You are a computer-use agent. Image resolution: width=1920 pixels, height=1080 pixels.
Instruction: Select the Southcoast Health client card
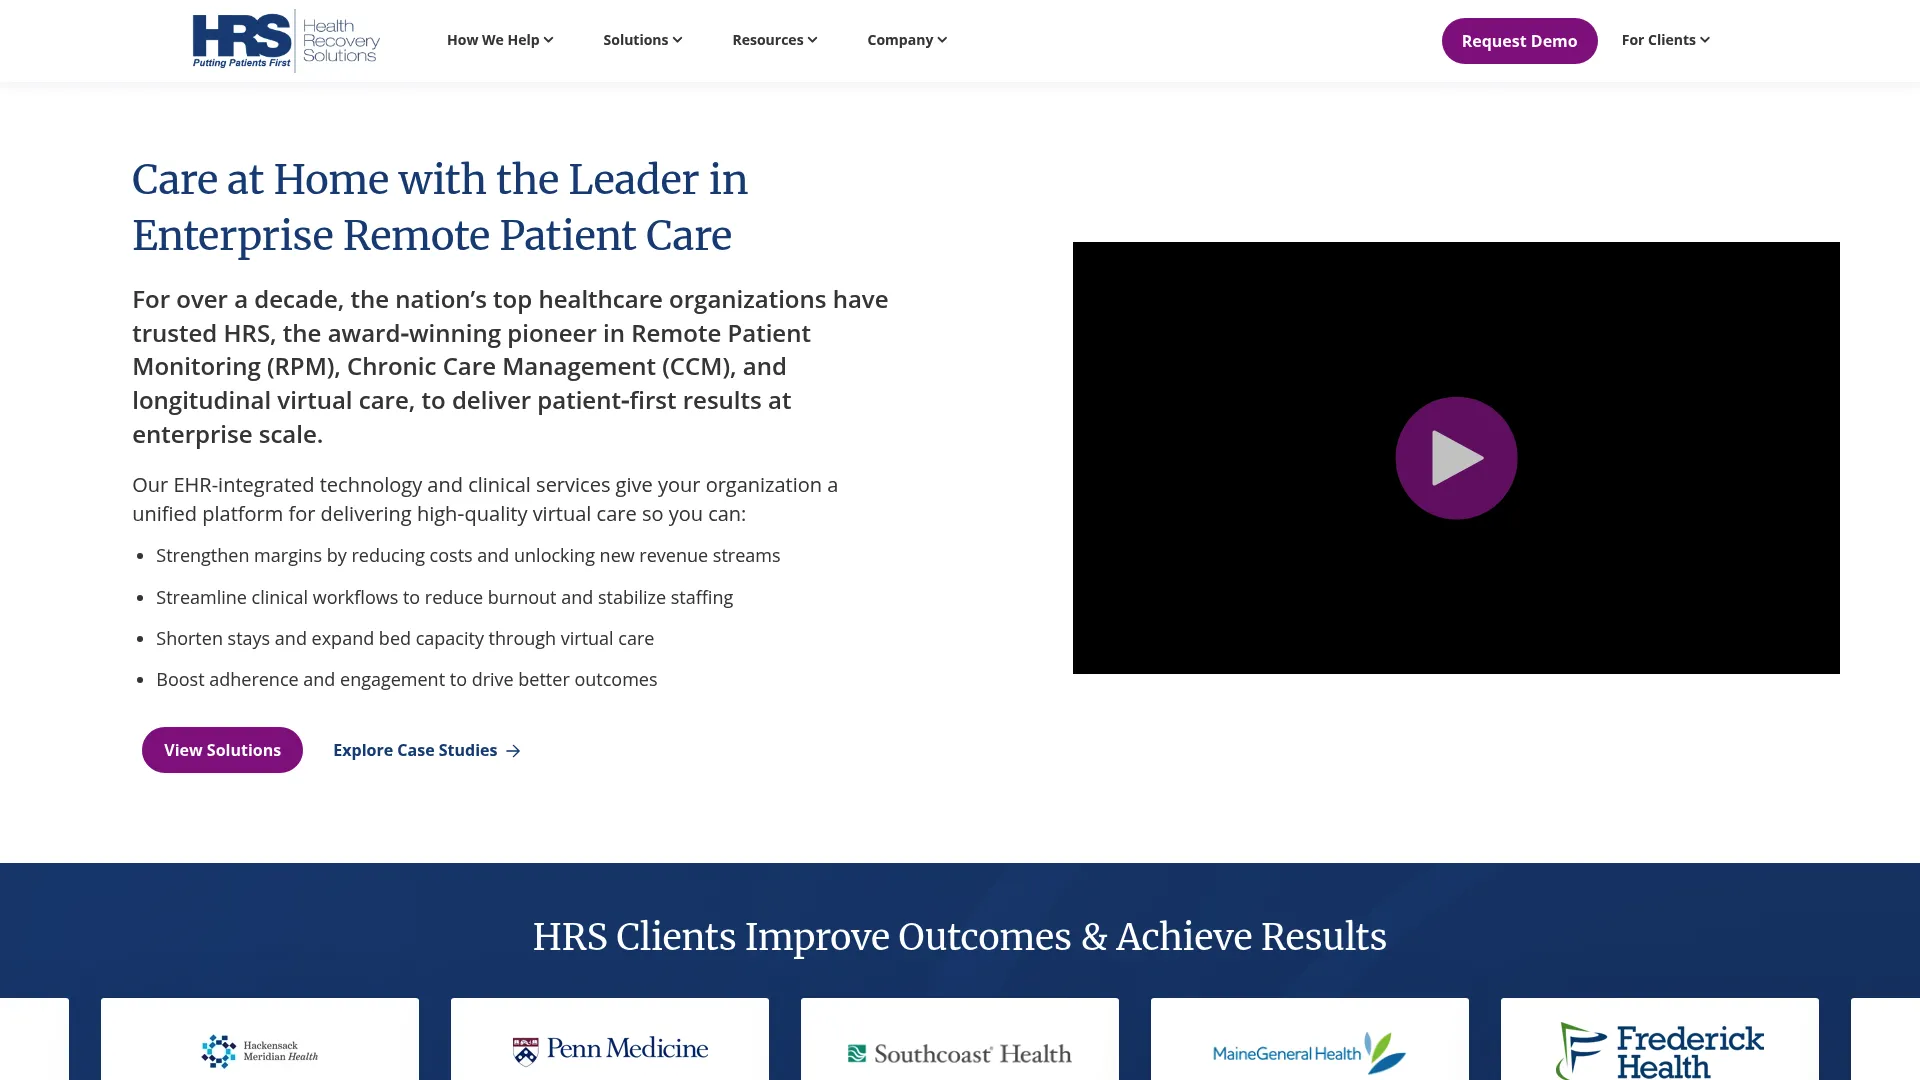tap(960, 1039)
